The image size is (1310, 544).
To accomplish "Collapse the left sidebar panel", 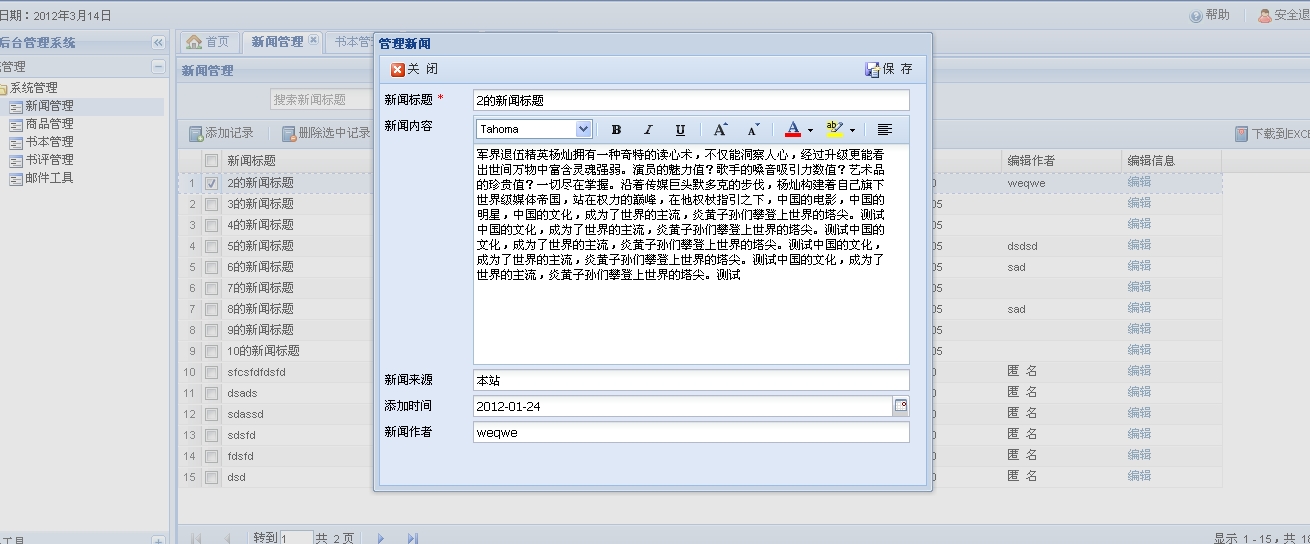I will (158, 43).
